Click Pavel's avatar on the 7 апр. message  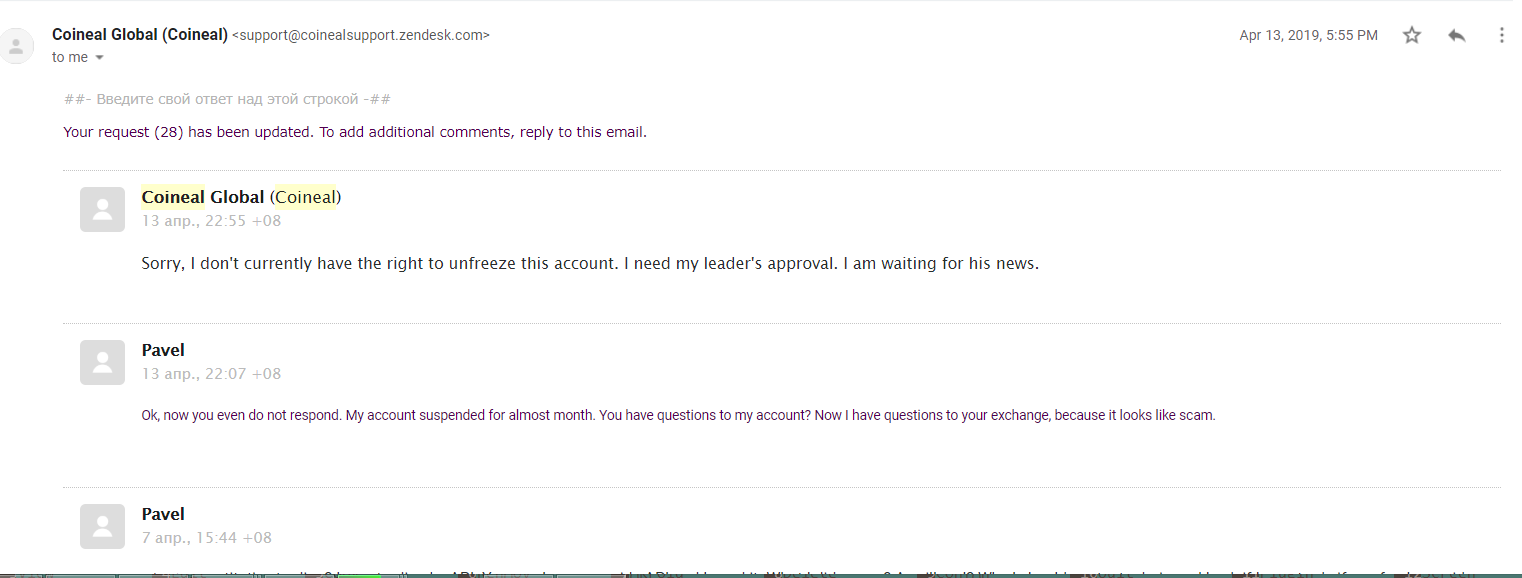pyautogui.click(x=102, y=526)
